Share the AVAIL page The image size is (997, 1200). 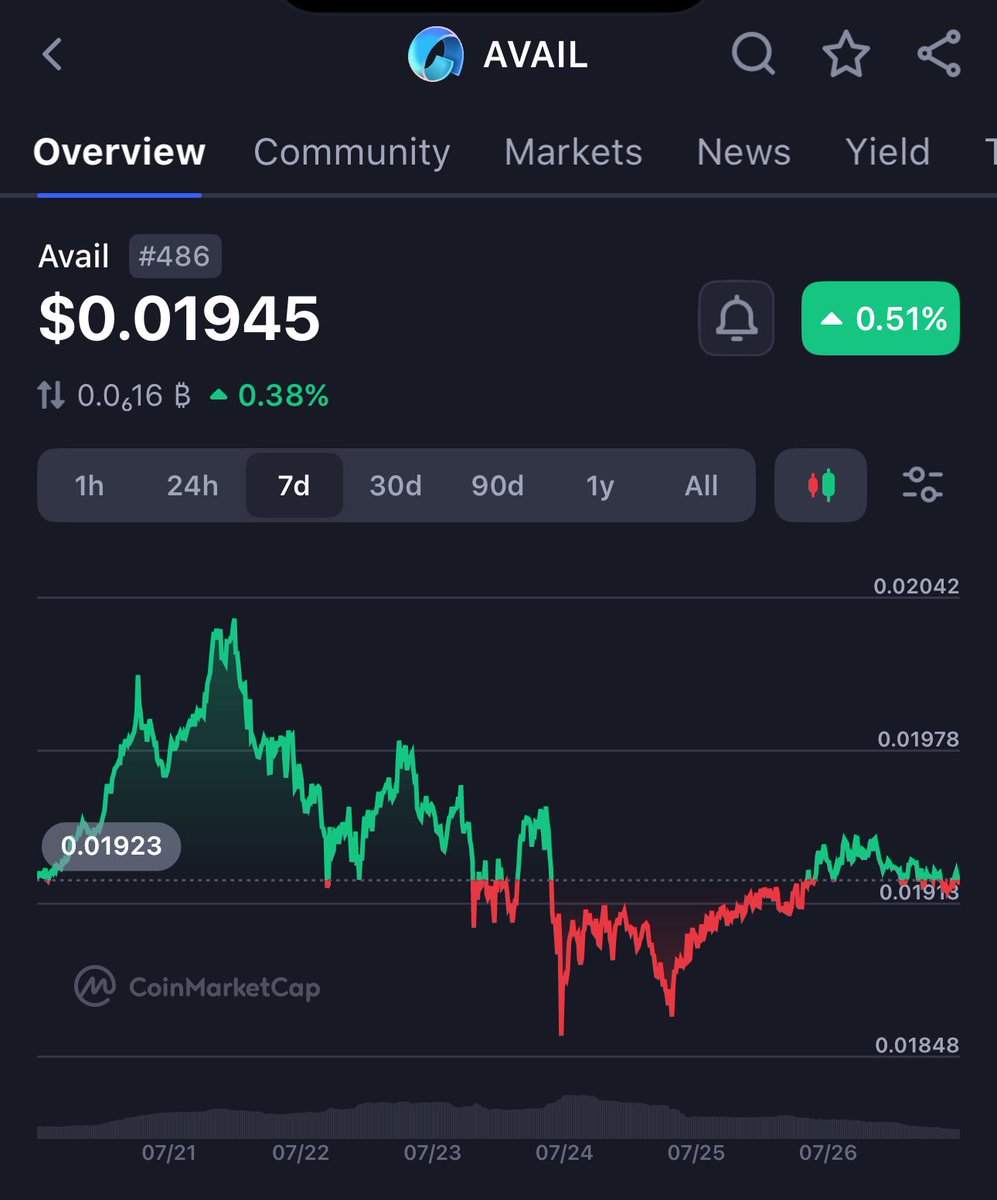[939, 54]
